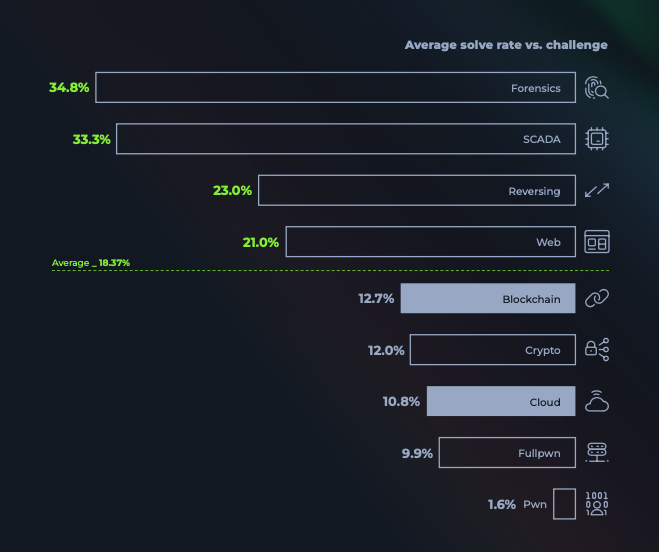Click the chart title 'Average solve rate vs. challenge'
This screenshot has height=552, width=659.
506,45
